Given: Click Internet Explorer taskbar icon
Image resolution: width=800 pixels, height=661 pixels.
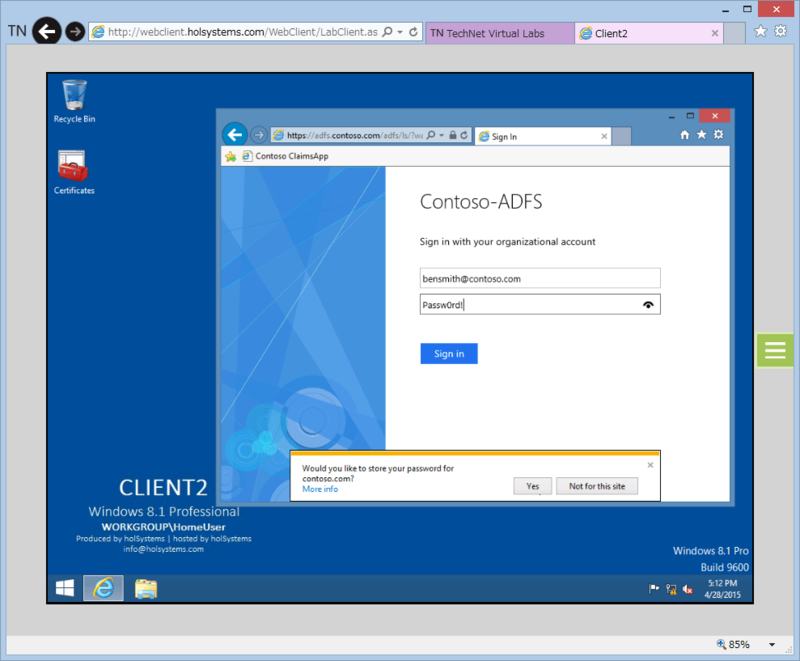Looking at the screenshot, I should click(104, 589).
